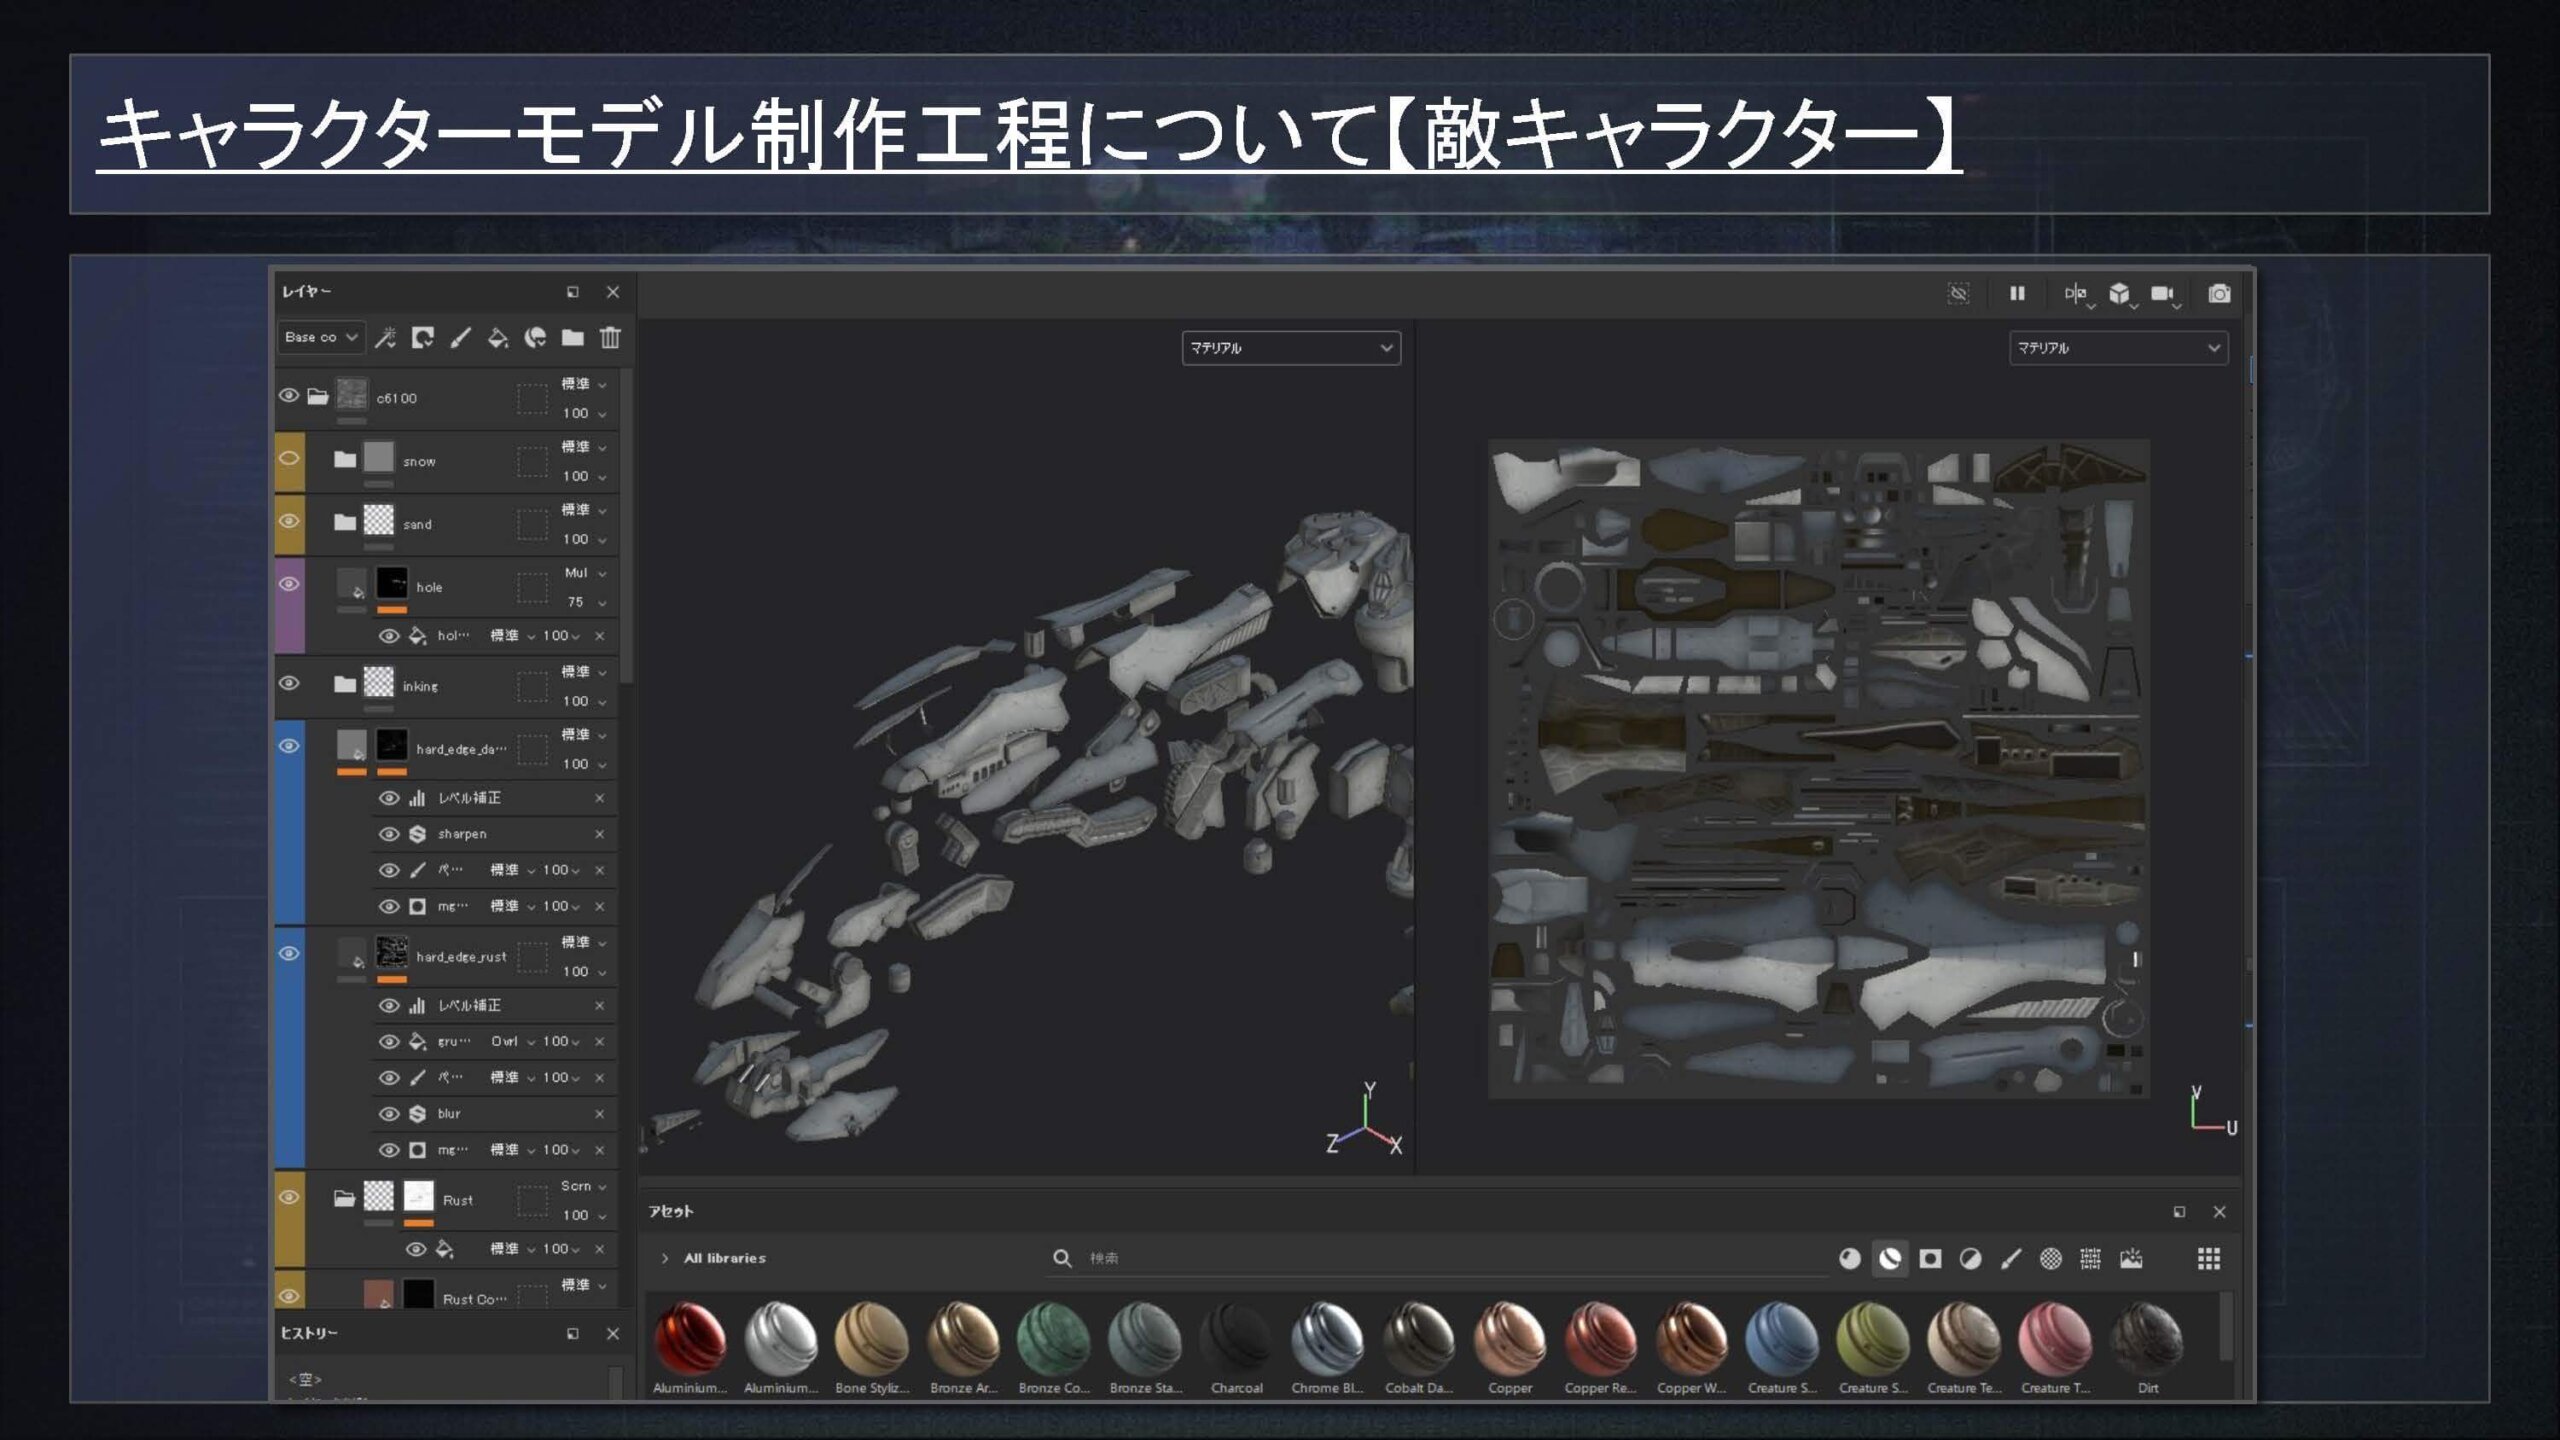Image resolution: width=2560 pixels, height=1440 pixels.
Task: Select the hole layer mask thumbnail
Action: click(x=392, y=584)
